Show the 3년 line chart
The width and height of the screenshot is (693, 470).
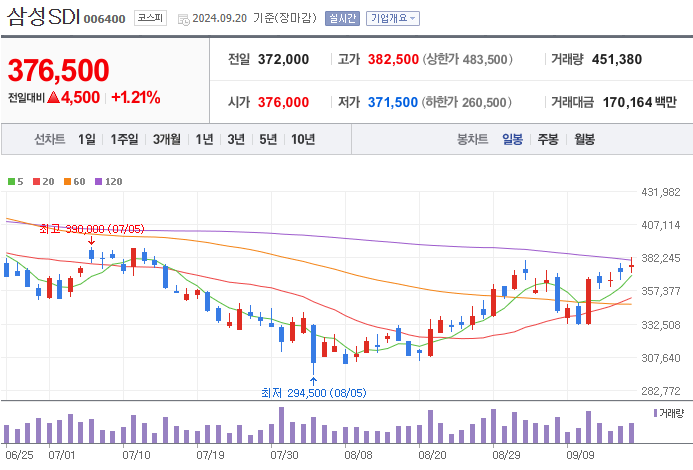tap(236, 140)
